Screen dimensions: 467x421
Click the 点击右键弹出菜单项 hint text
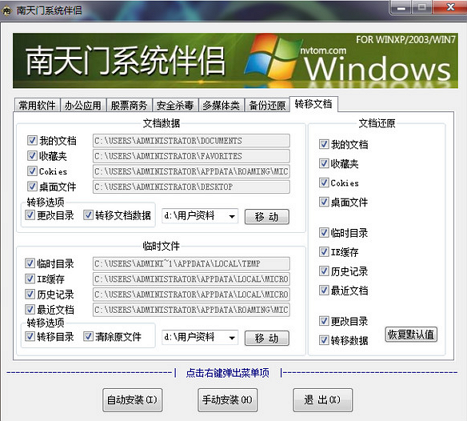tap(228, 373)
